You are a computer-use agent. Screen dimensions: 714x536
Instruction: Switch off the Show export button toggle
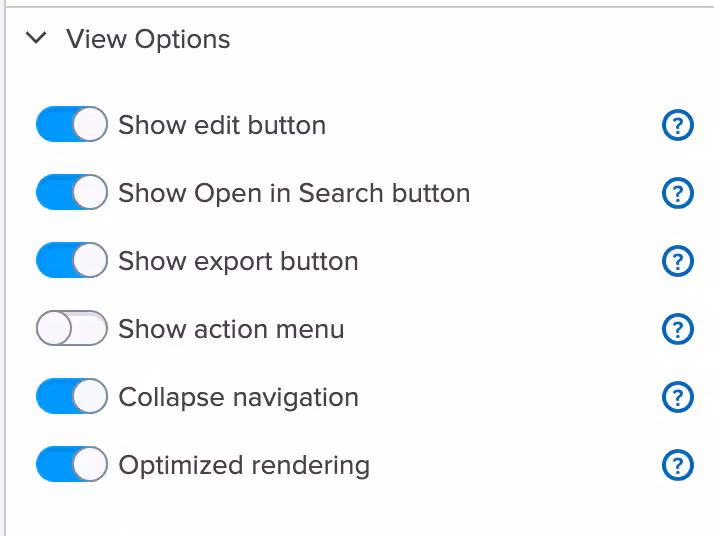click(71, 261)
